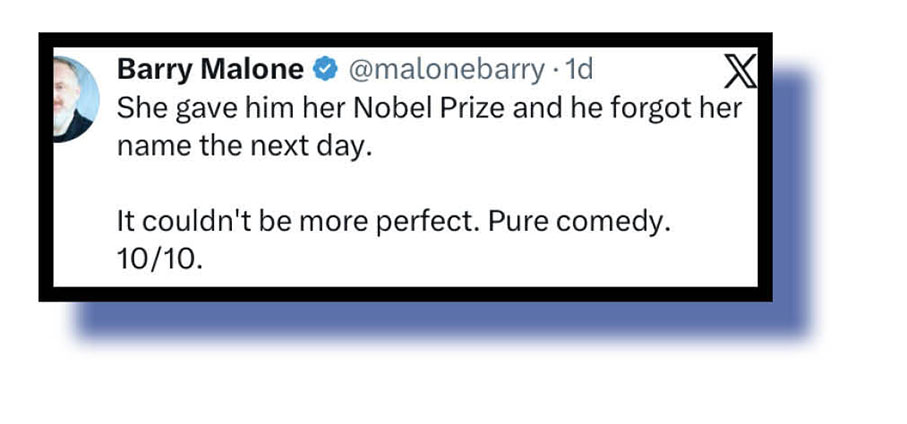Open Barry Malone's profile avatar
Image resolution: width=907 pixels, height=424 pixels.
[76, 97]
